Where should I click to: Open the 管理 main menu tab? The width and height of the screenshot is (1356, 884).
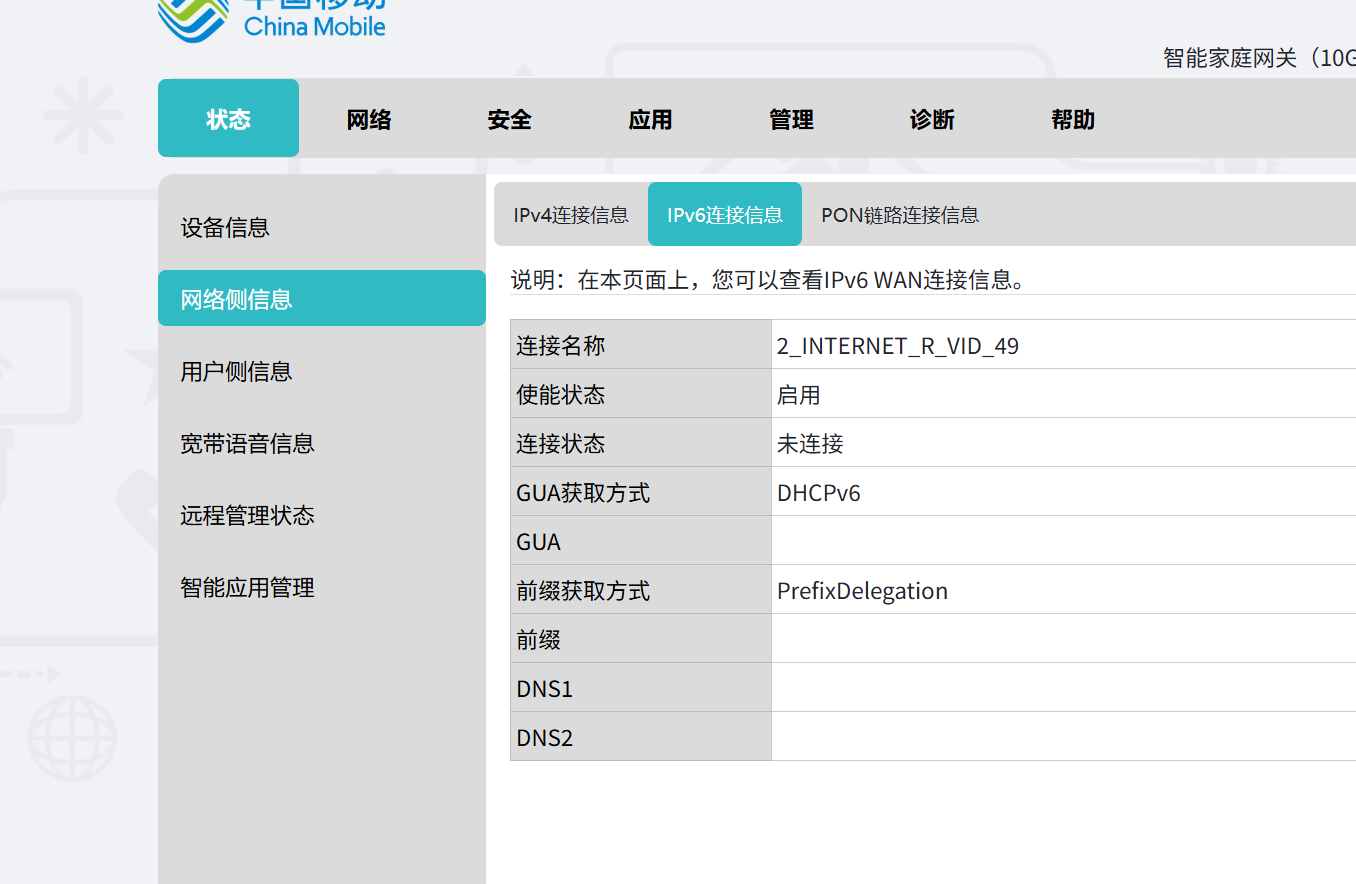click(791, 120)
